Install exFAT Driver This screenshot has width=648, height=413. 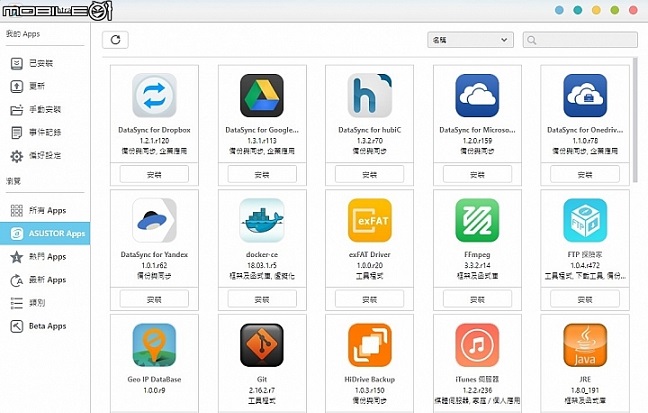pyautogui.click(x=369, y=299)
